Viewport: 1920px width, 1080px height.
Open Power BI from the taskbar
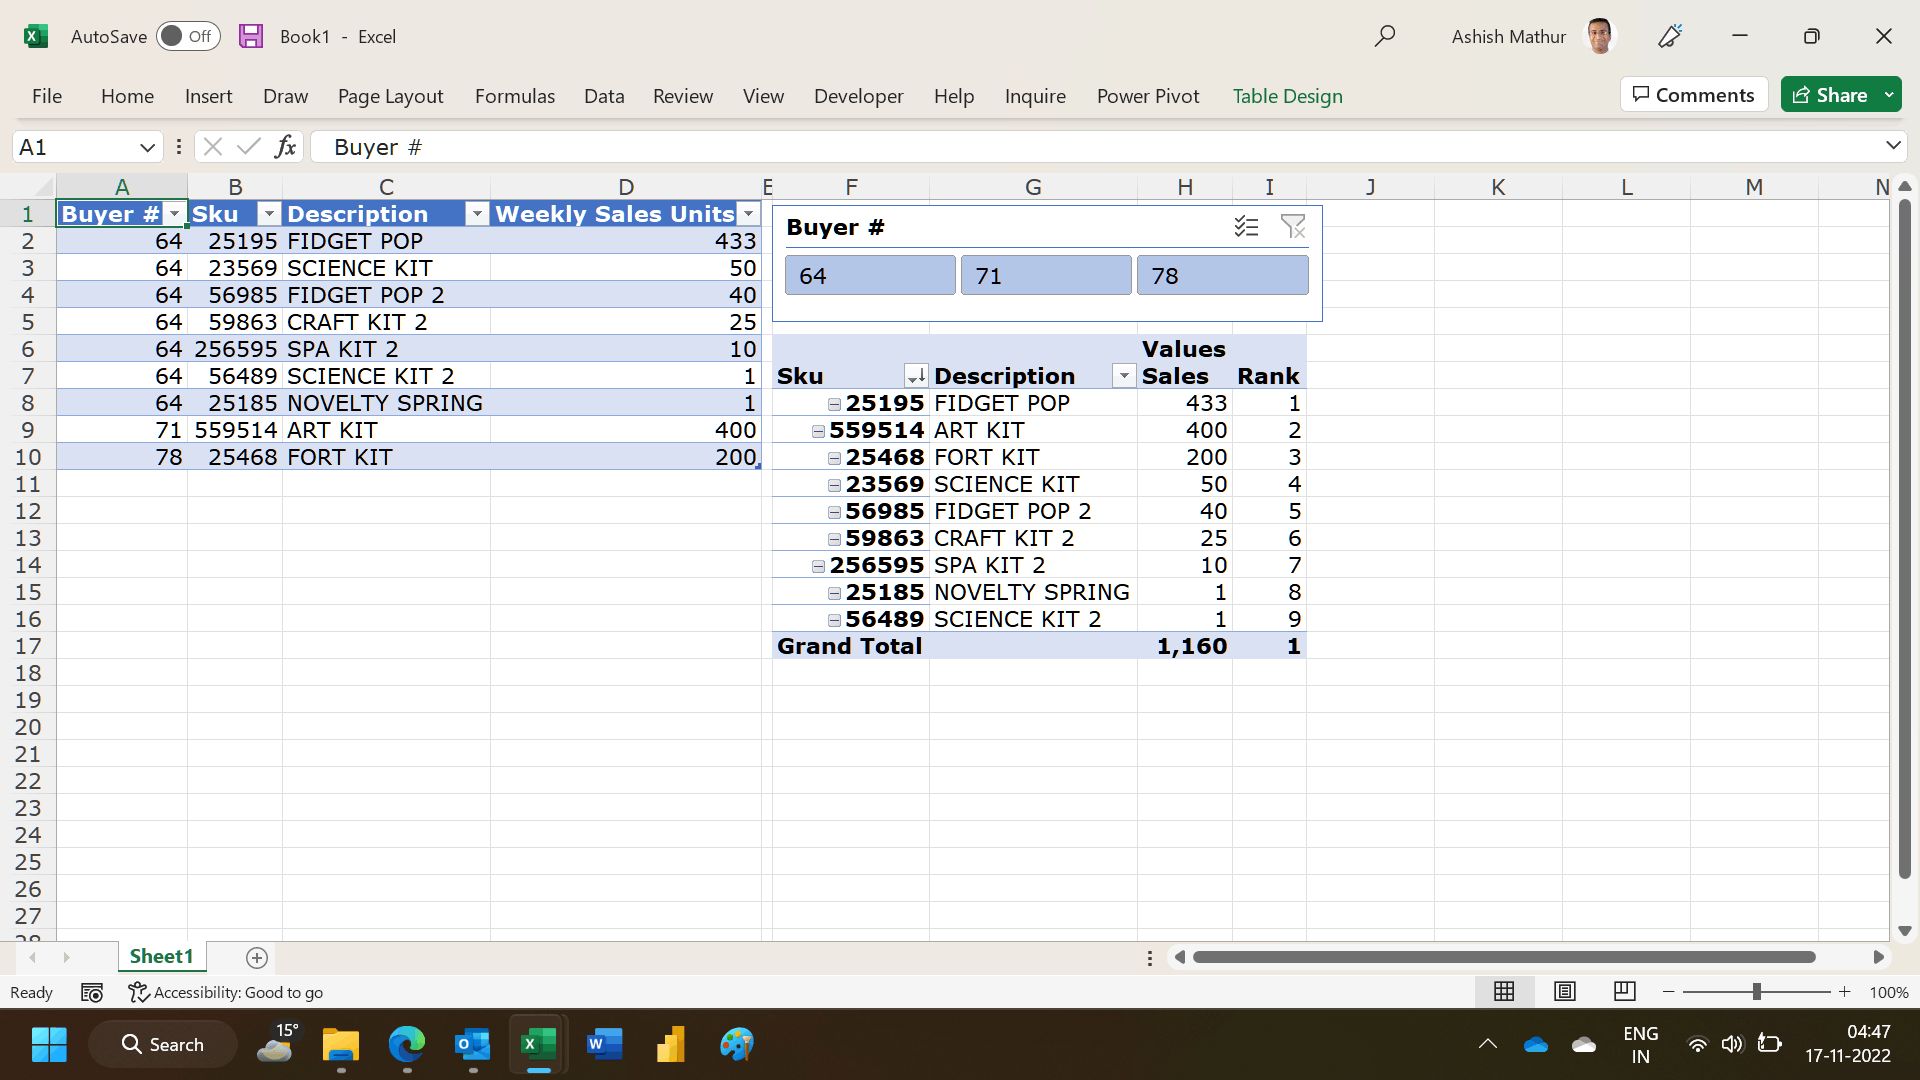671,1045
